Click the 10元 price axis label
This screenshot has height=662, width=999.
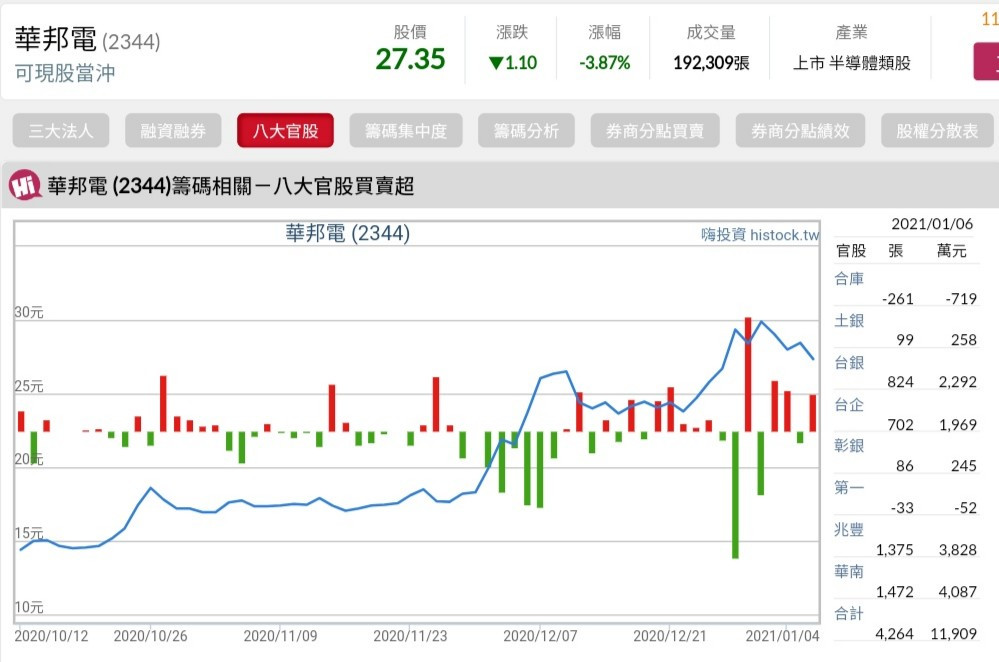(x=29, y=607)
